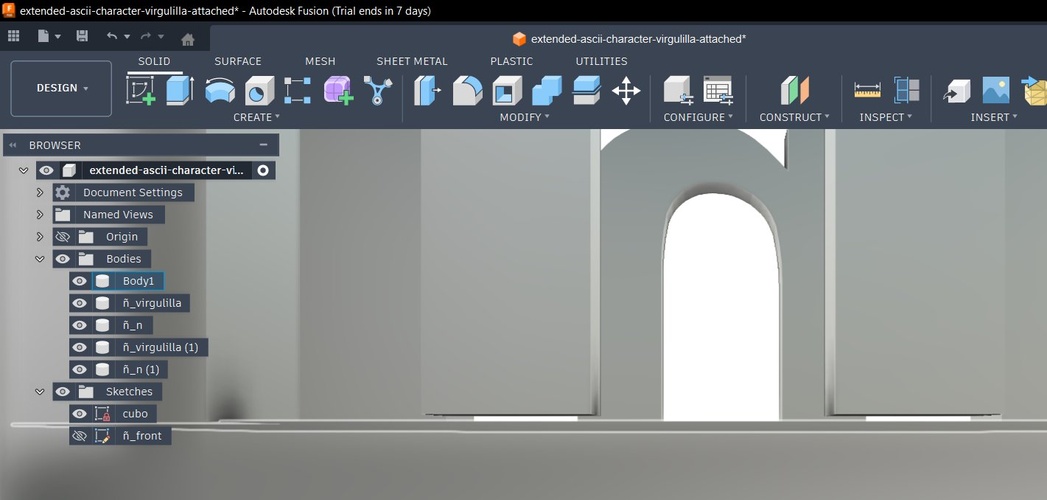Collapse the Bodies folder
Screen dimensions: 1047x500
pos(40,258)
